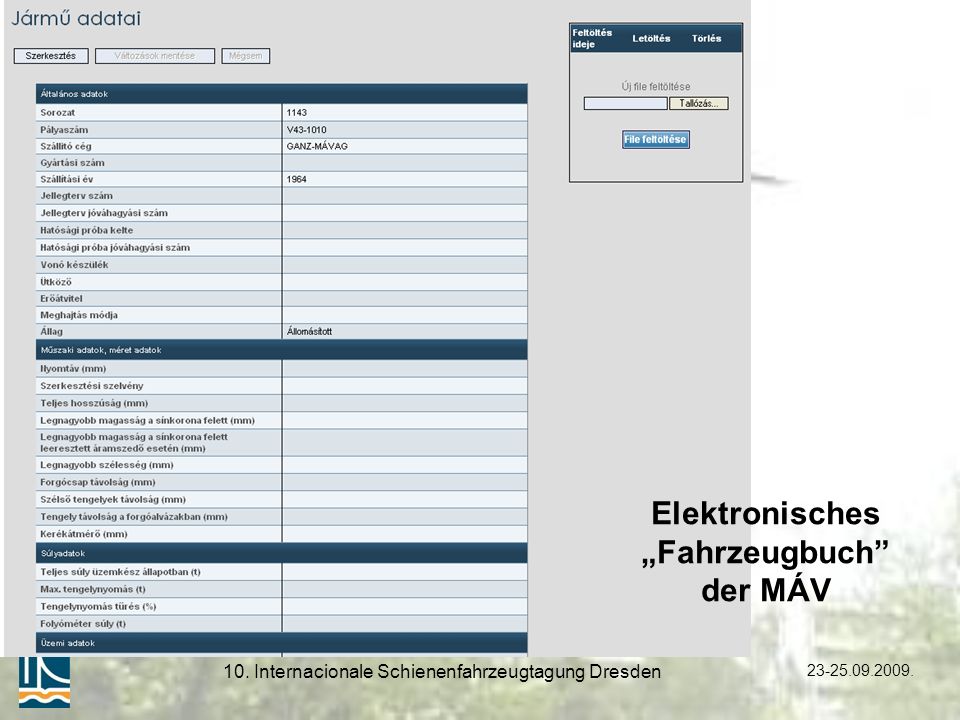The width and height of the screenshot is (960, 720).
Task: Click the Folyóméter súly (t) label
Action: coord(83,623)
